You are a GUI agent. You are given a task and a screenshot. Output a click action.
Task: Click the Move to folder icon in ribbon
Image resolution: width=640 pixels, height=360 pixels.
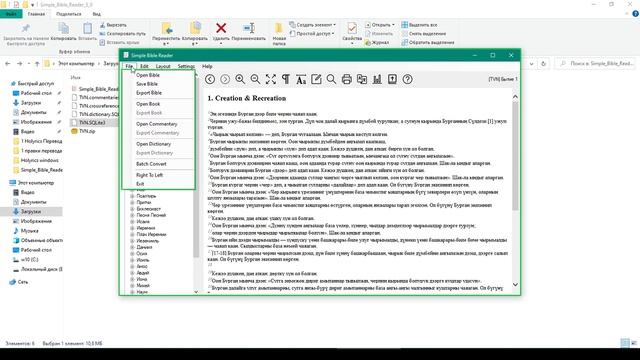point(166,28)
